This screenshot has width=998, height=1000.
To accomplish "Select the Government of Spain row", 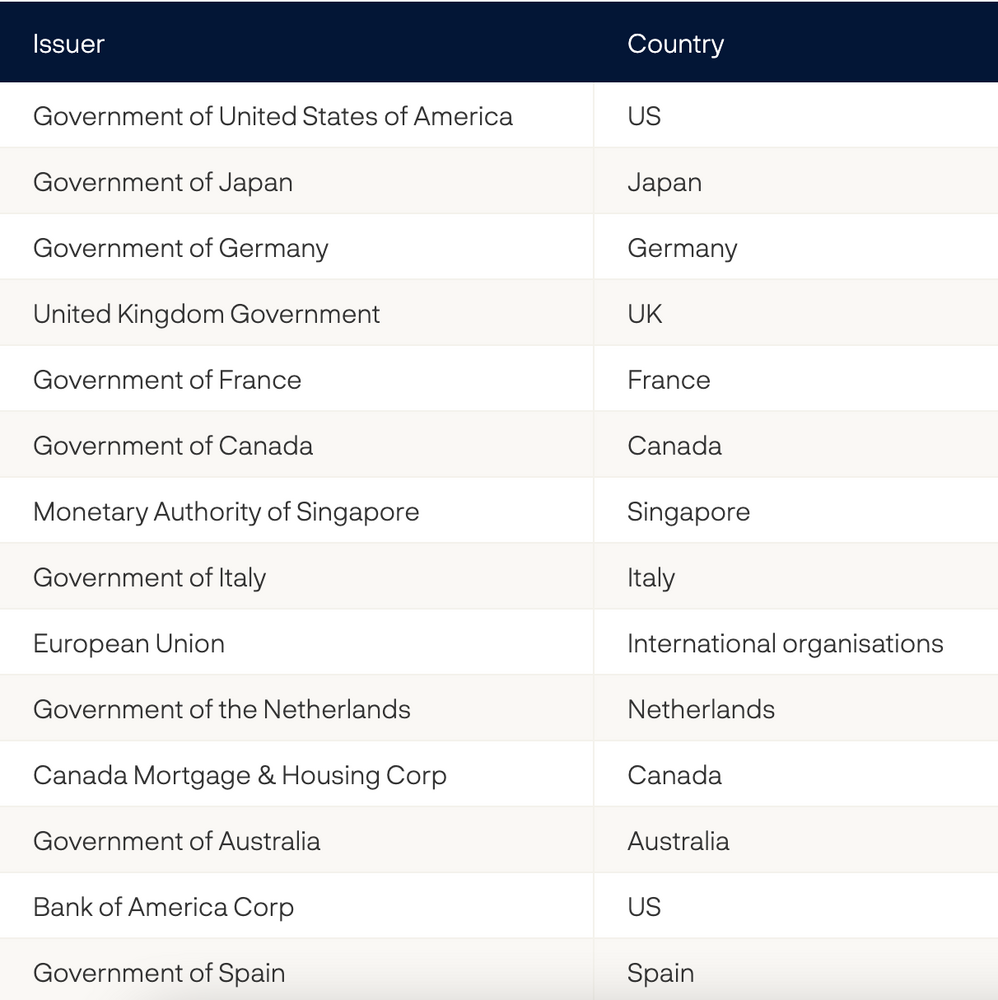I will [159, 973].
